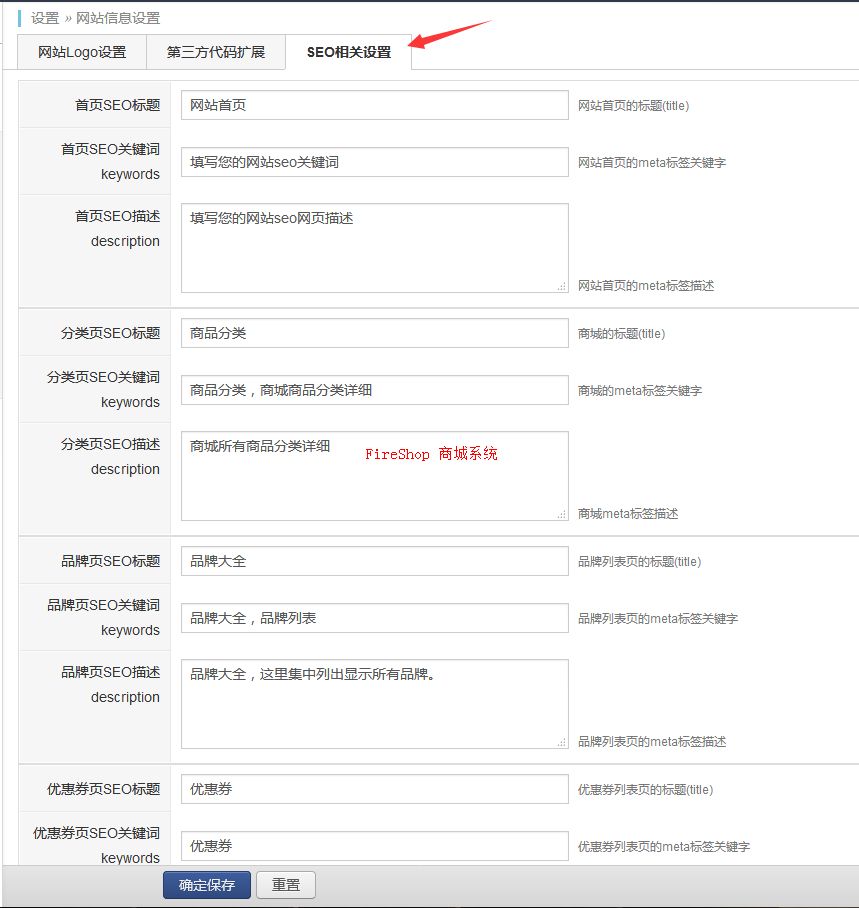Select the SEO相关设置 tab

349,52
